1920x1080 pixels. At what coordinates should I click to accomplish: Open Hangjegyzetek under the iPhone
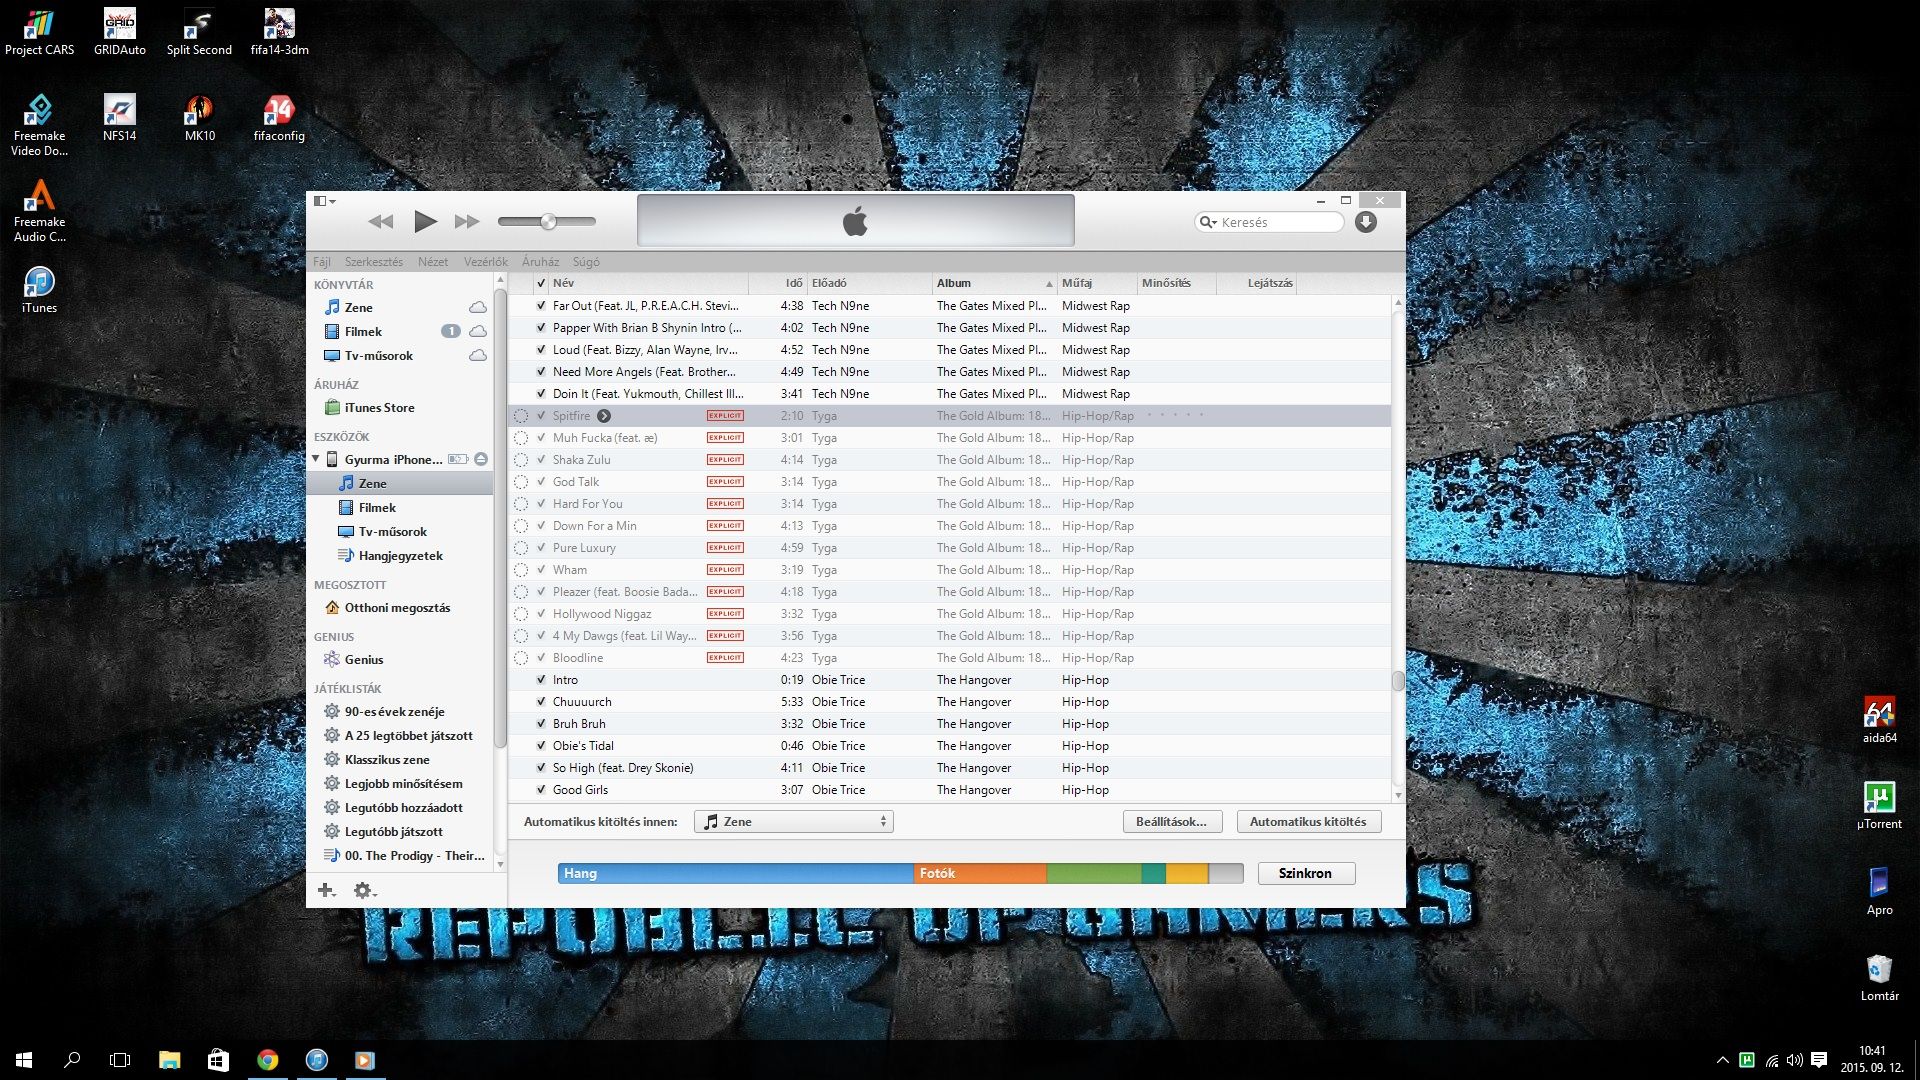[400, 555]
